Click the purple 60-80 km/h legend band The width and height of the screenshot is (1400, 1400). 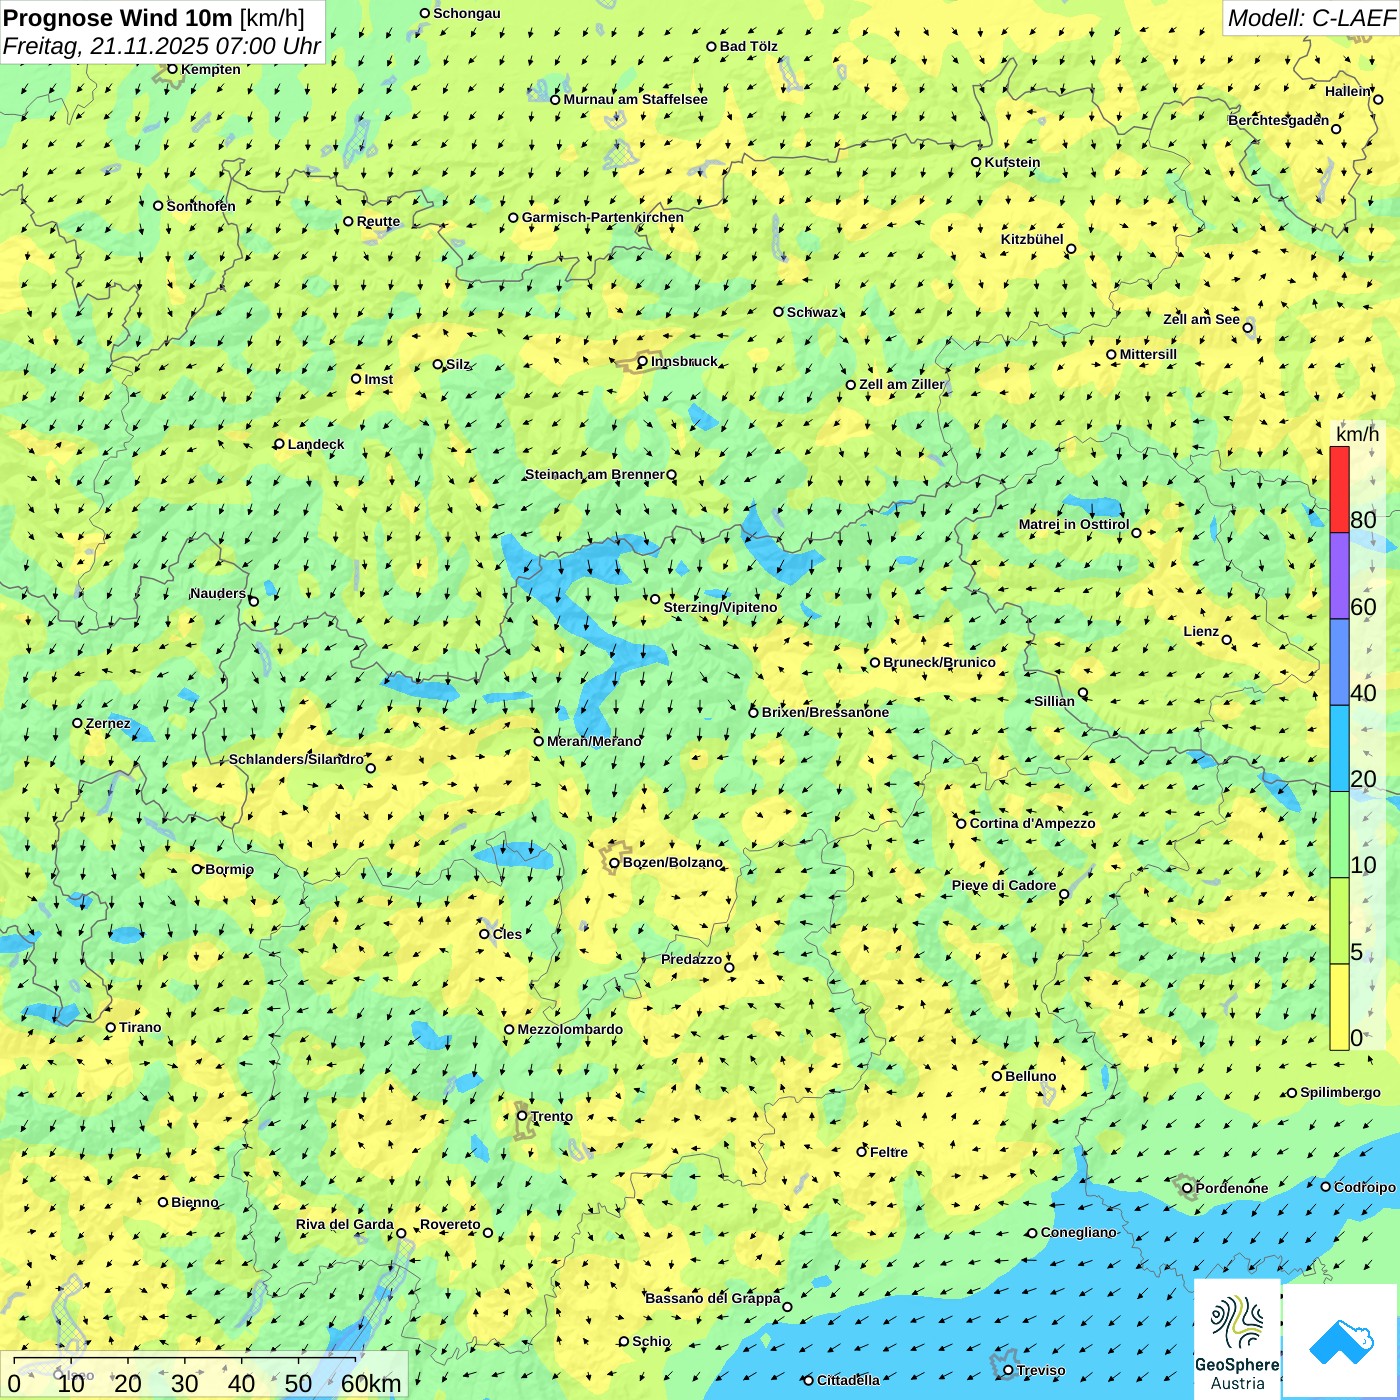(1339, 576)
